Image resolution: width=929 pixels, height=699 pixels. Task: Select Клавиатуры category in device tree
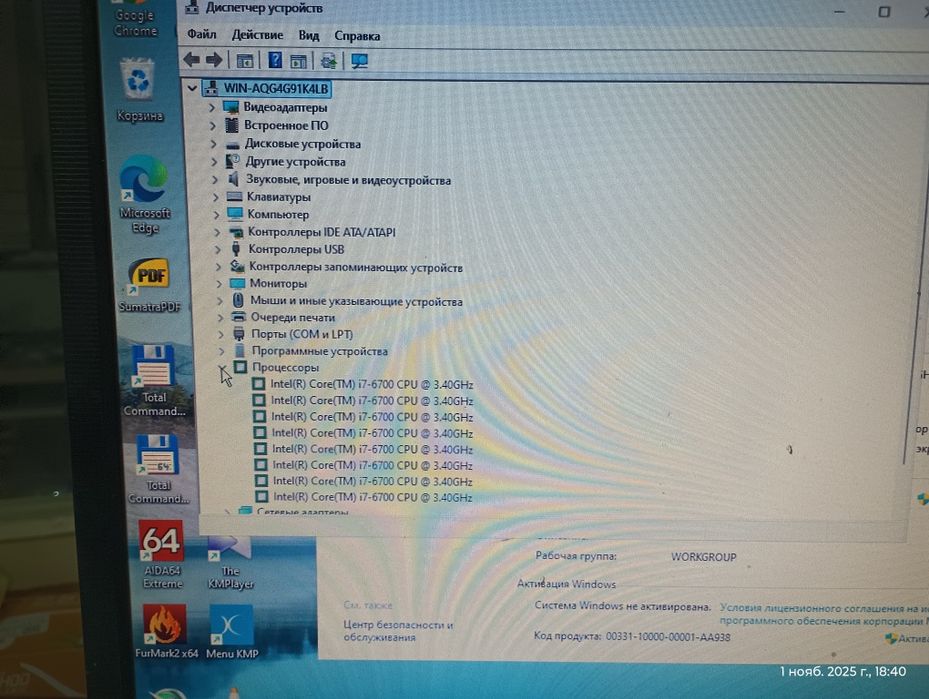click(278, 197)
